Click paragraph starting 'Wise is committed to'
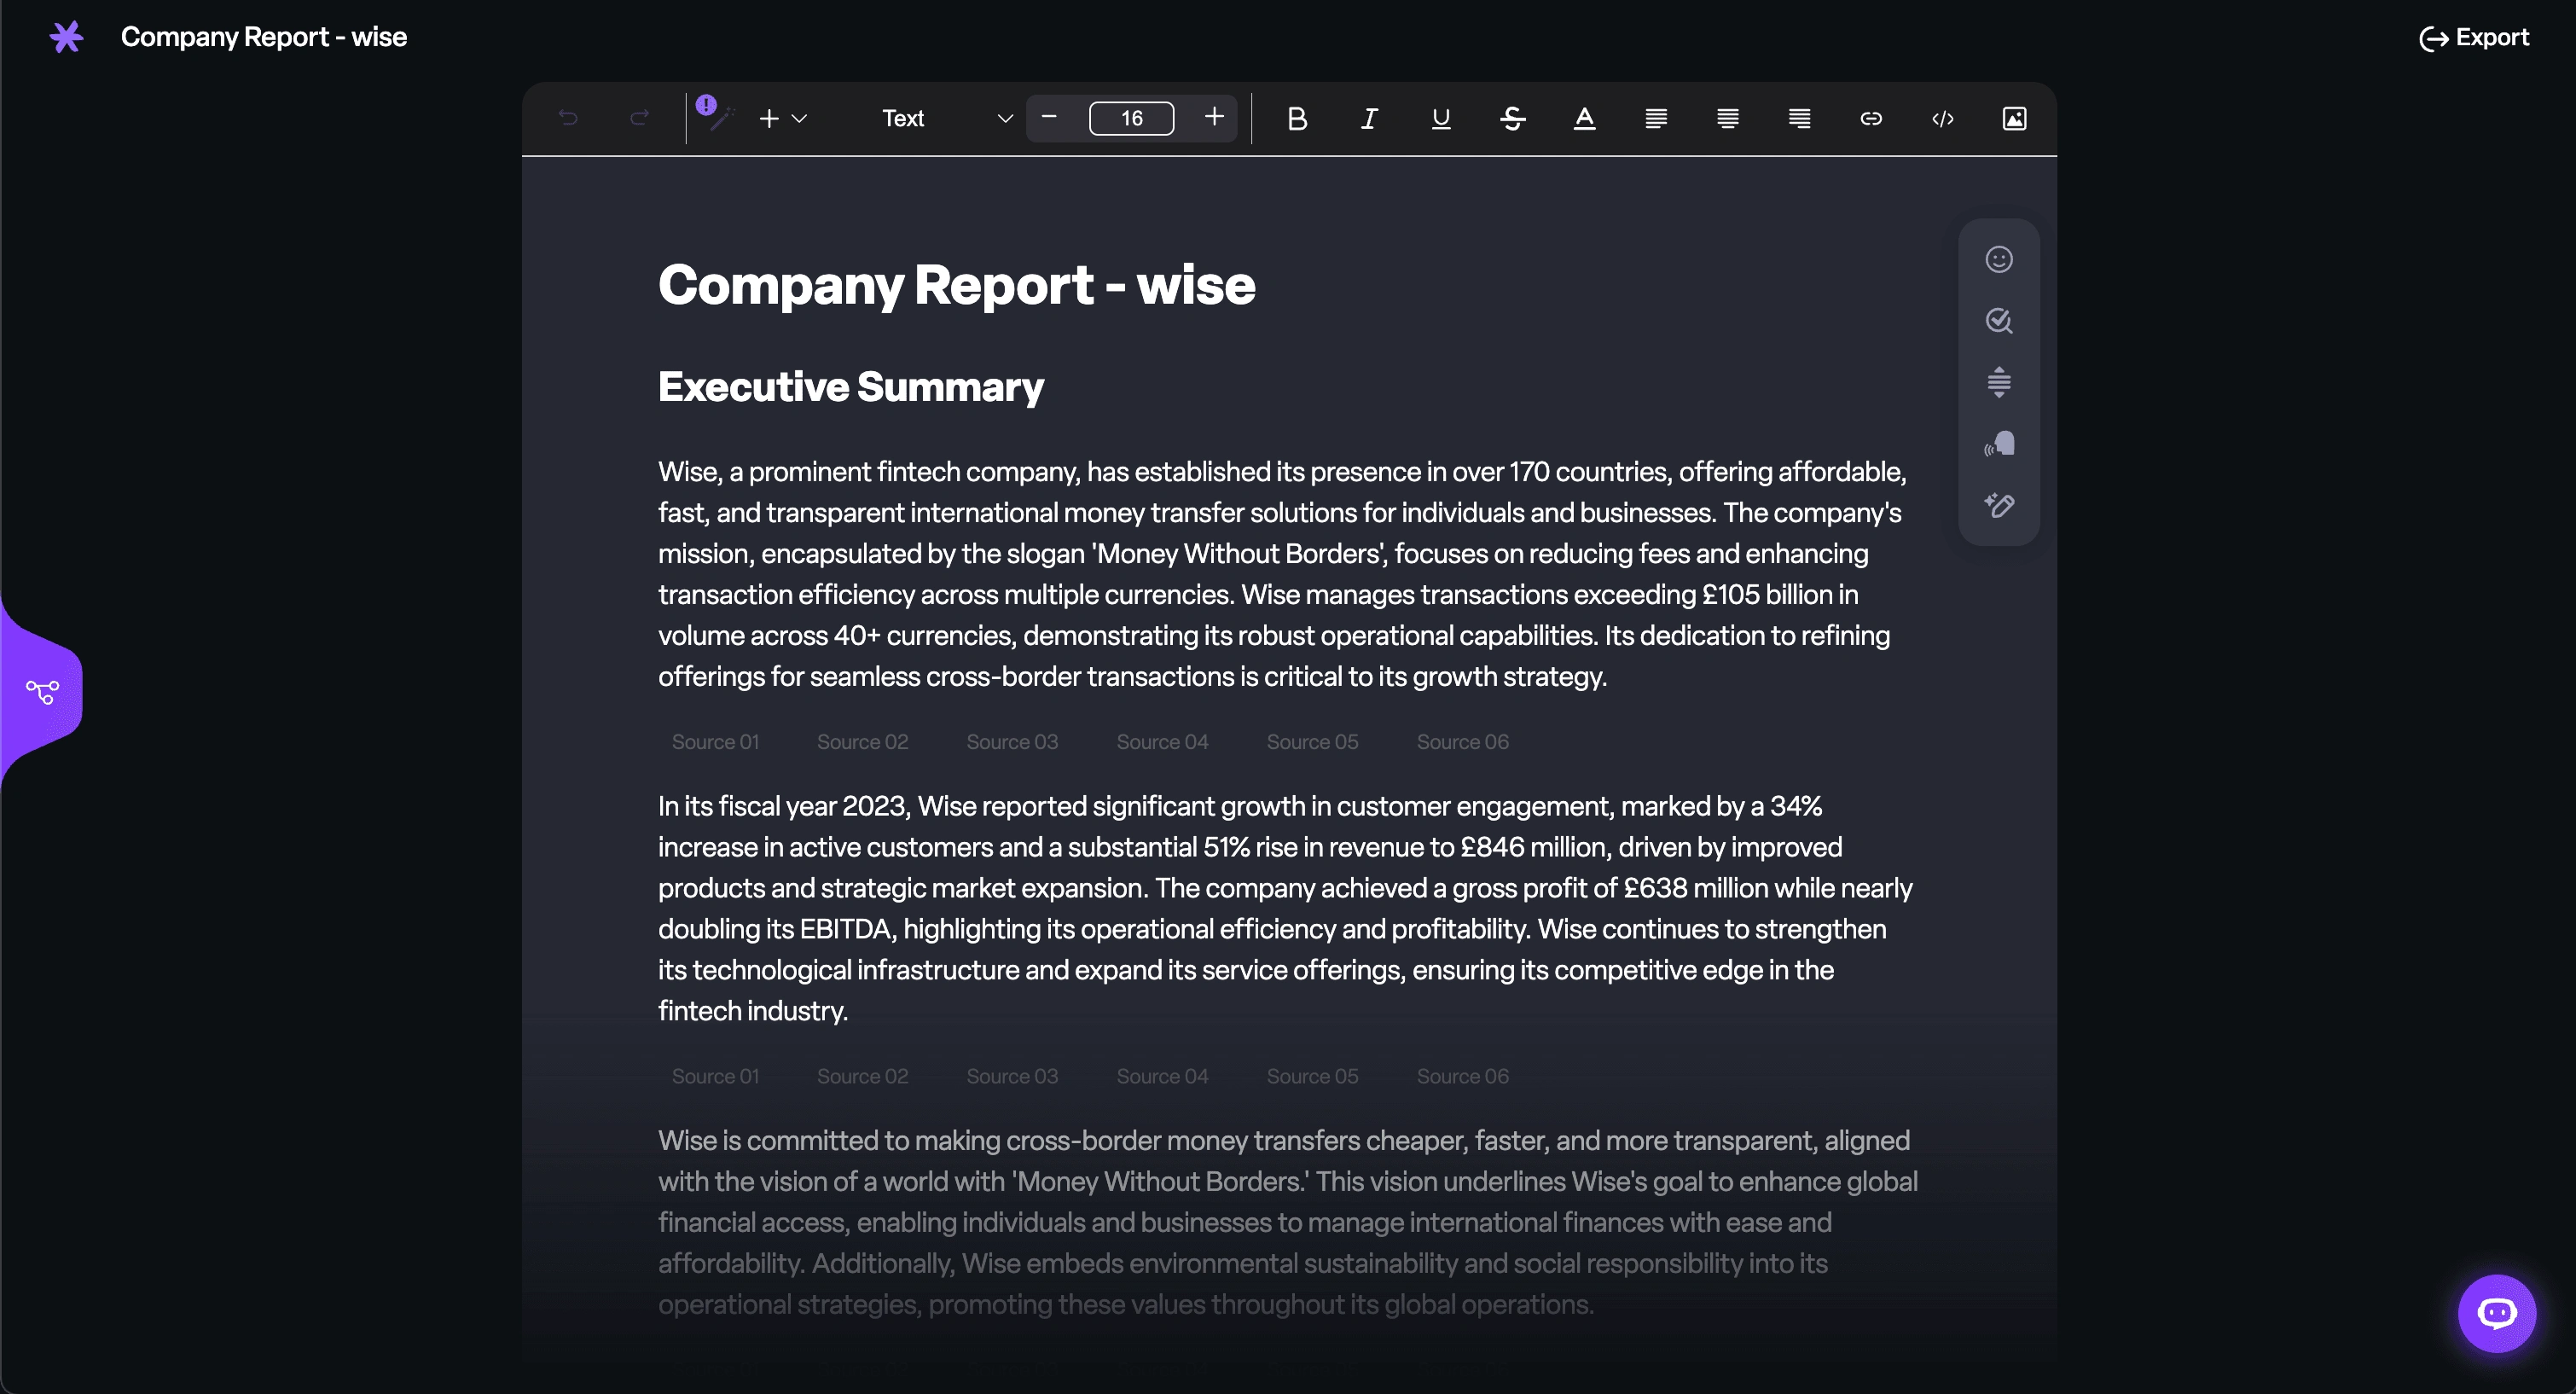The height and width of the screenshot is (1394, 2576). pos(1288,1222)
